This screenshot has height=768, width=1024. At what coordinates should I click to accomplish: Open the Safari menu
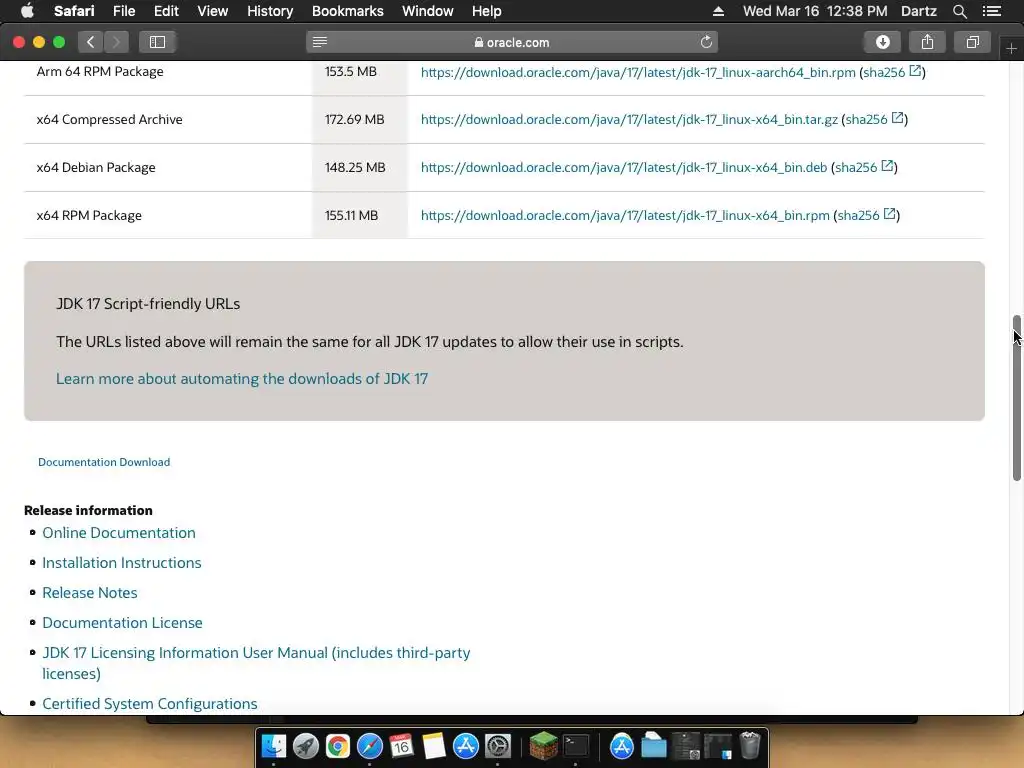74,11
